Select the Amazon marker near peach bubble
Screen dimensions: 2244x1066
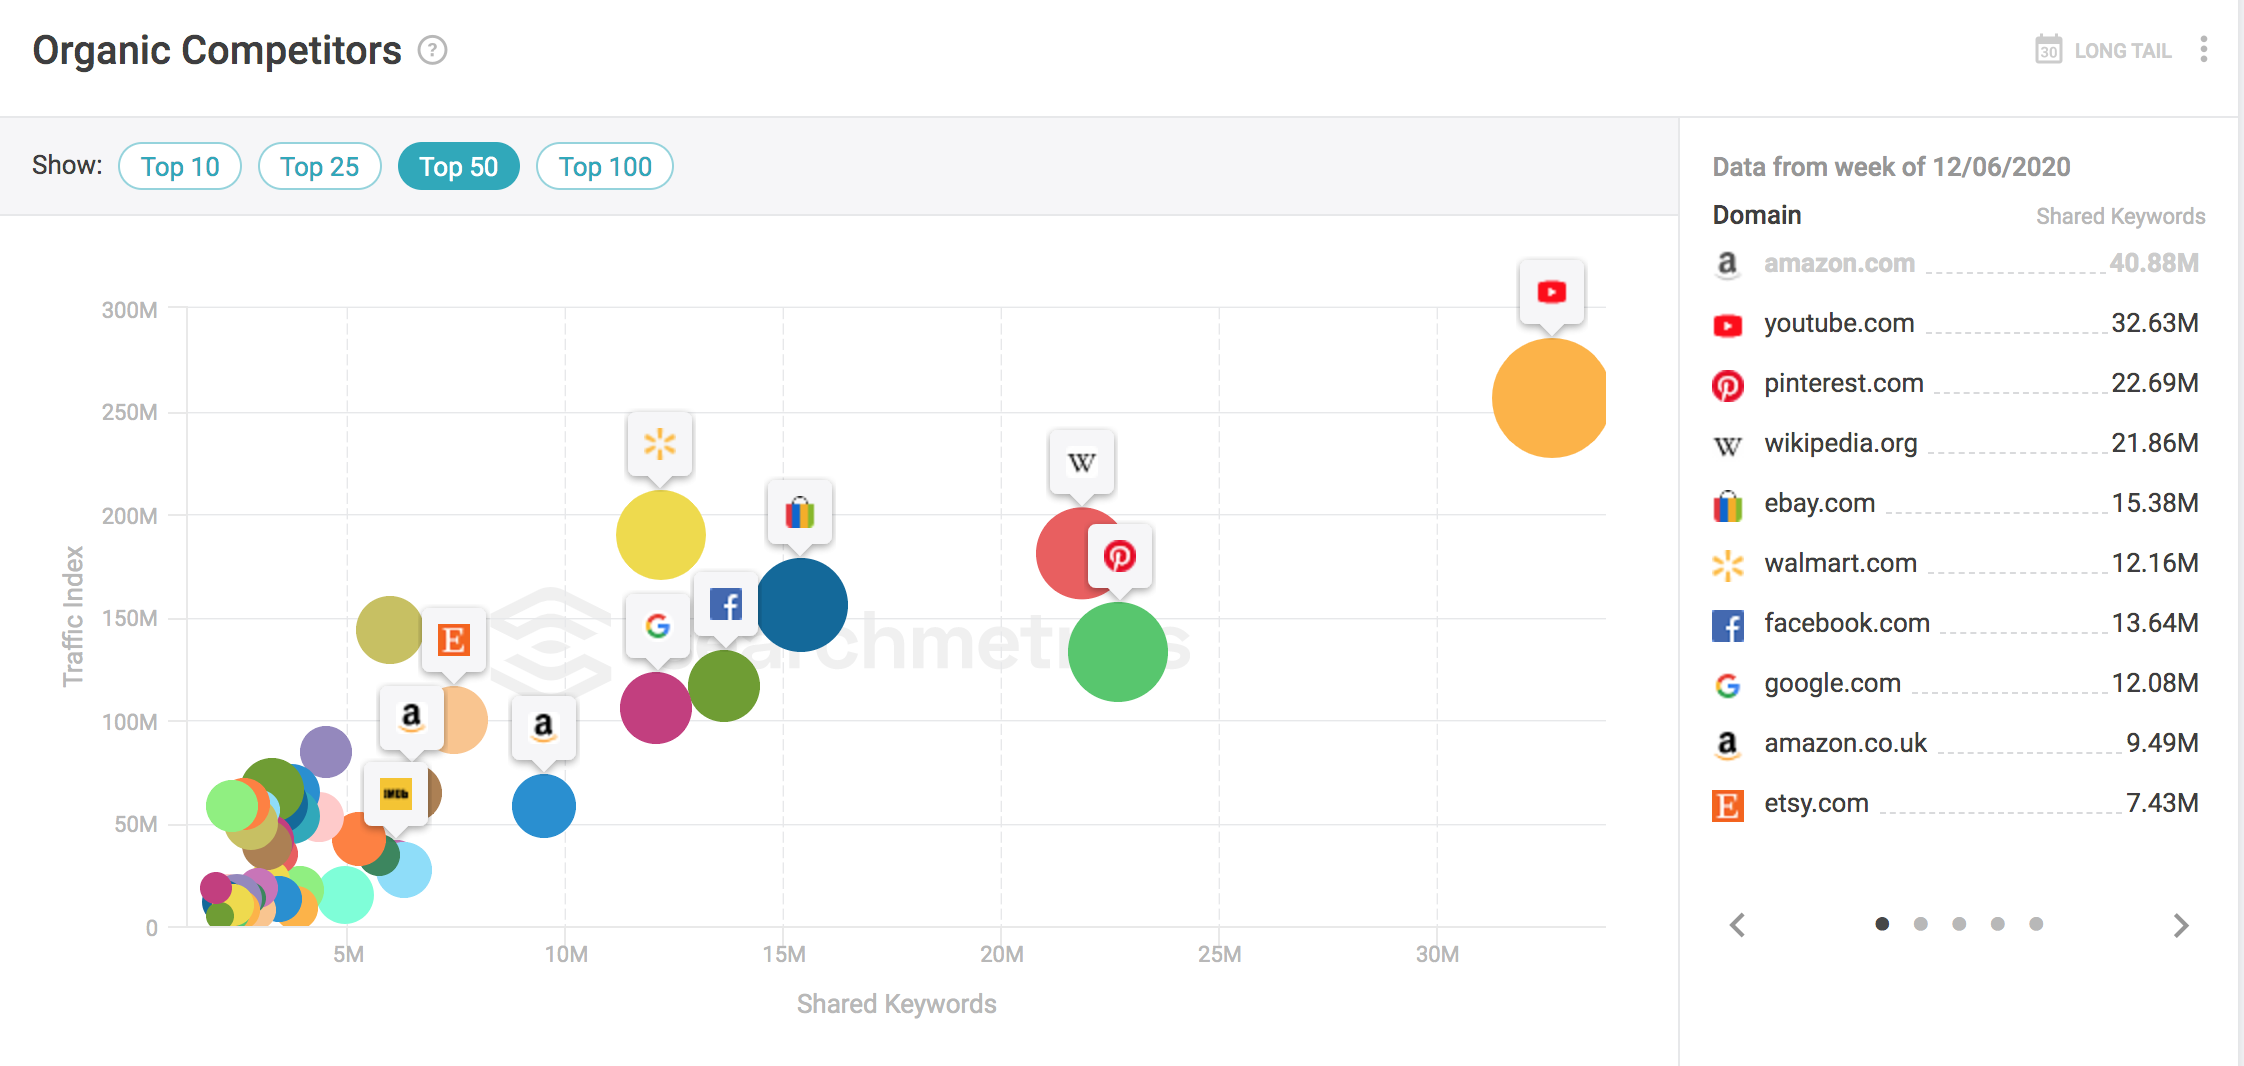[x=411, y=717]
